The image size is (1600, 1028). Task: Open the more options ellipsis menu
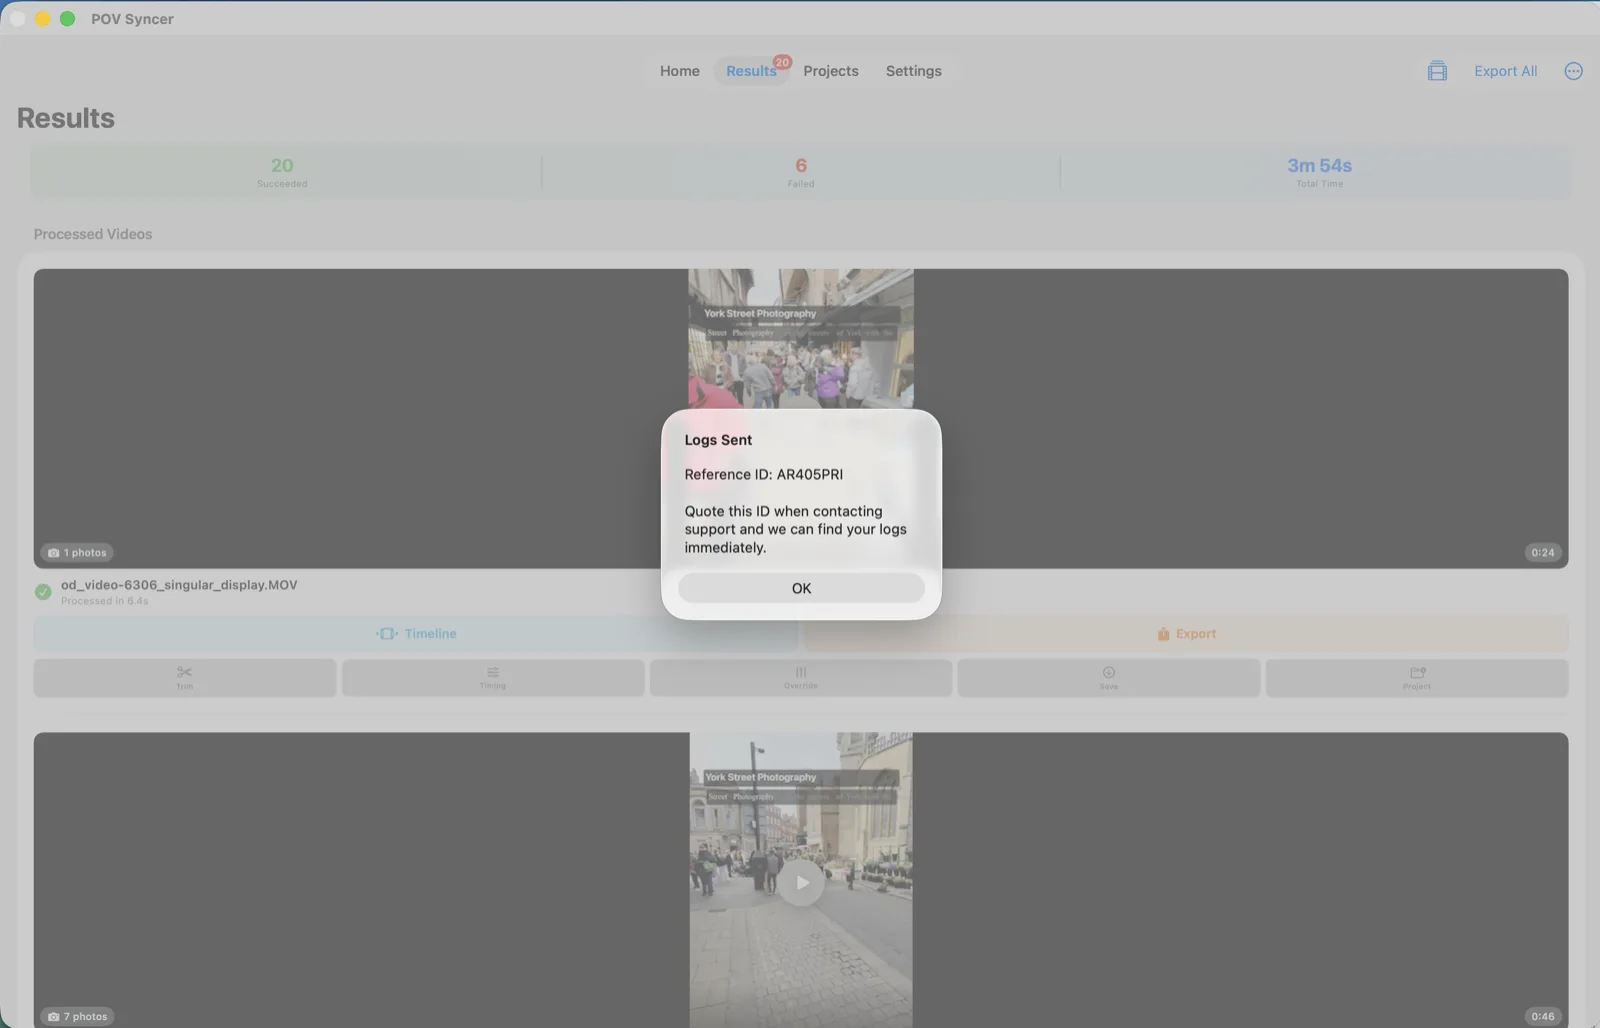tap(1573, 71)
